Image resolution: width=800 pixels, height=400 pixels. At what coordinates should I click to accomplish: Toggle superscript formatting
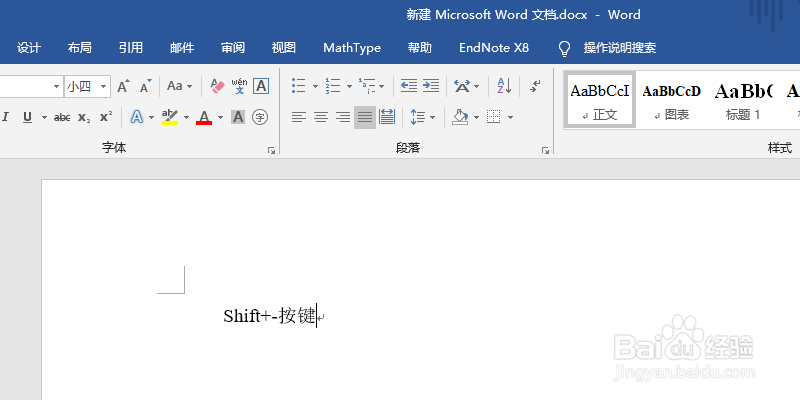tap(106, 117)
